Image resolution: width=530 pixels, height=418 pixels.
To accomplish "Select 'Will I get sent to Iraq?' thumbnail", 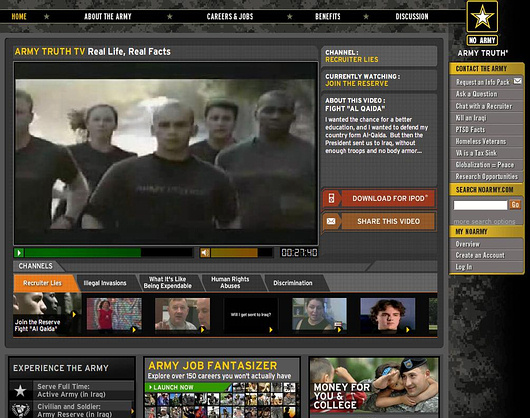I will coord(251,314).
